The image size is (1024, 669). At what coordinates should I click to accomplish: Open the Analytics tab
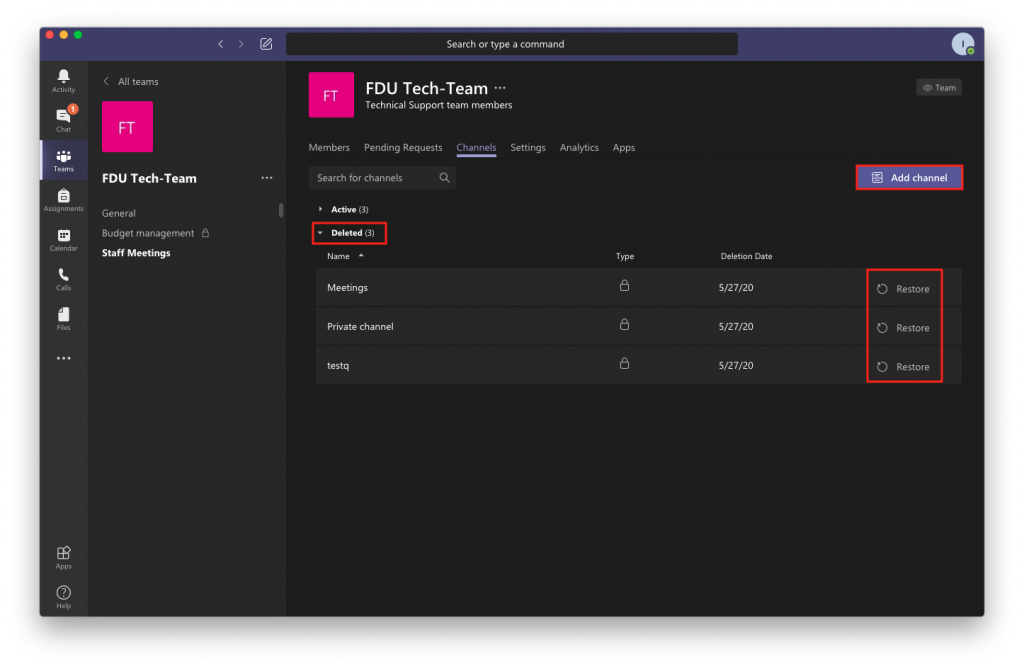(x=579, y=148)
